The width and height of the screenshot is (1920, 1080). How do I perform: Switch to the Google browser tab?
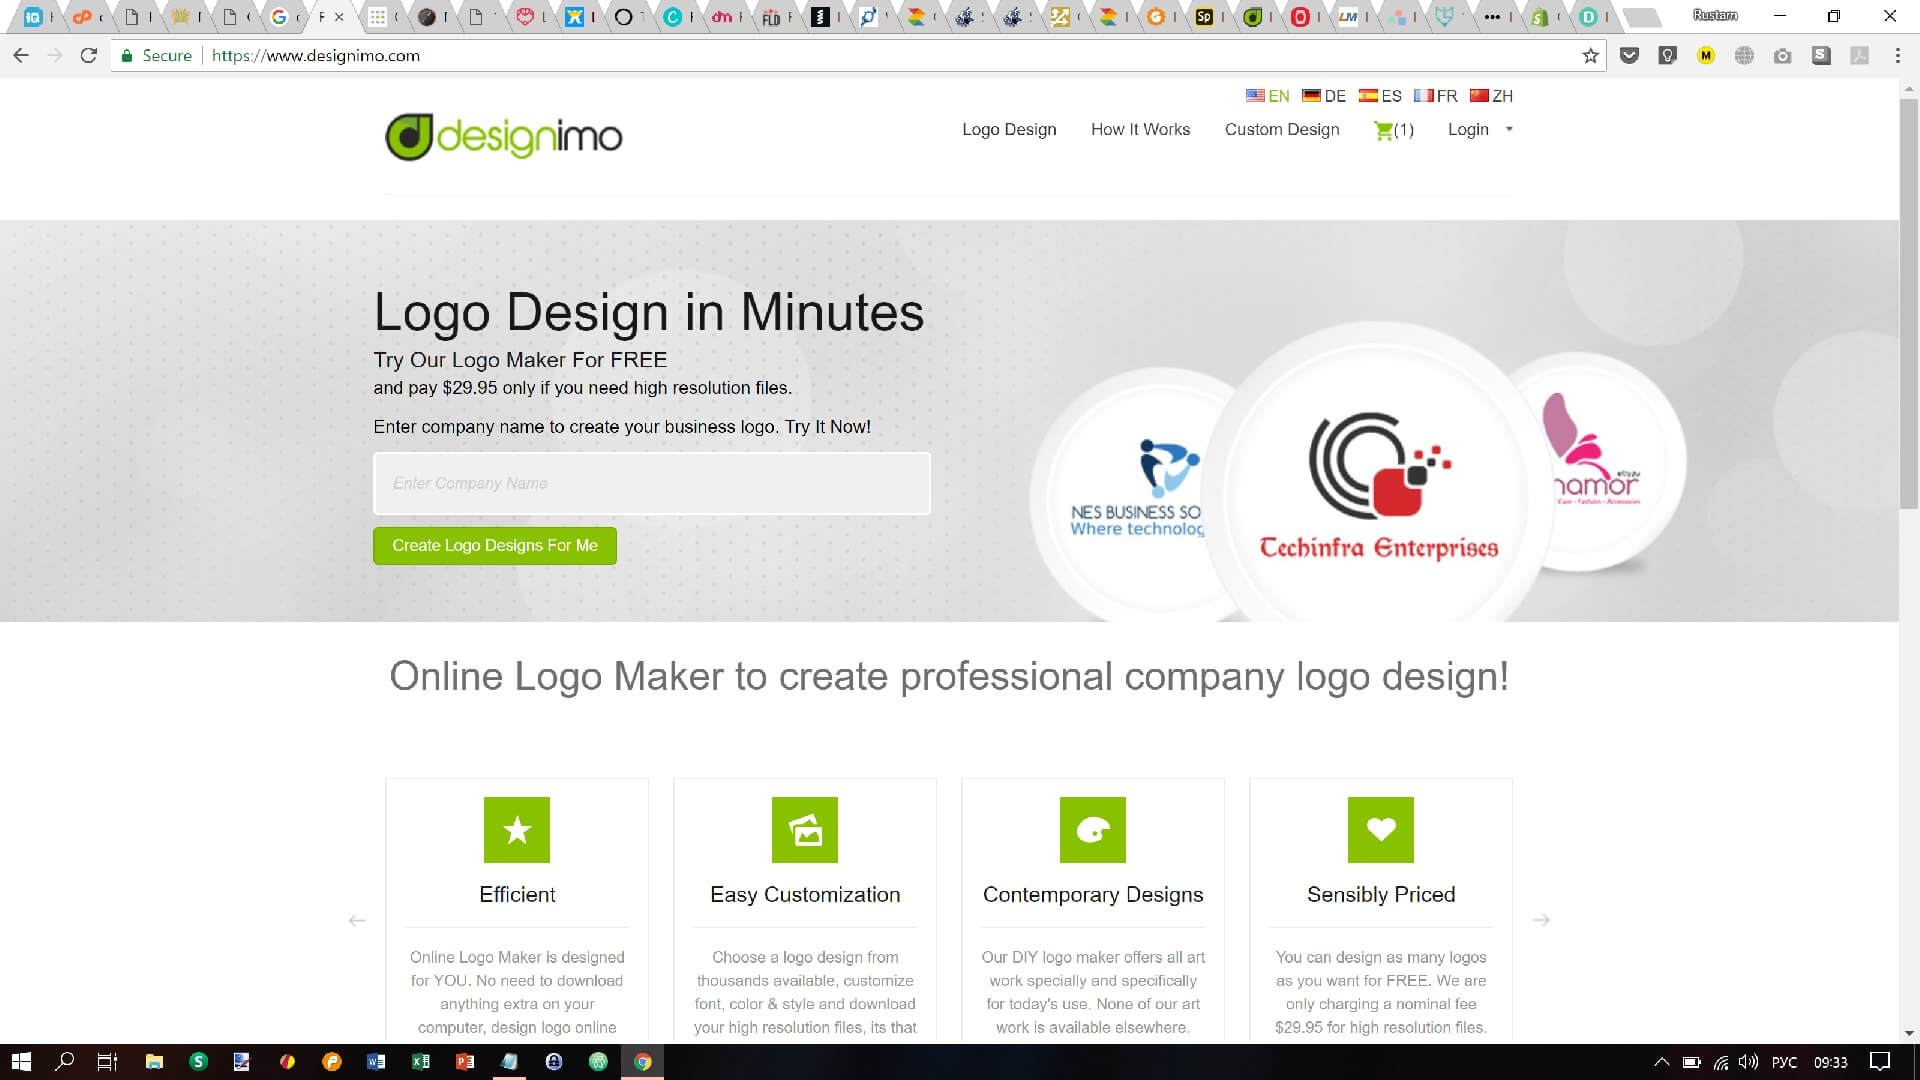pos(283,17)
